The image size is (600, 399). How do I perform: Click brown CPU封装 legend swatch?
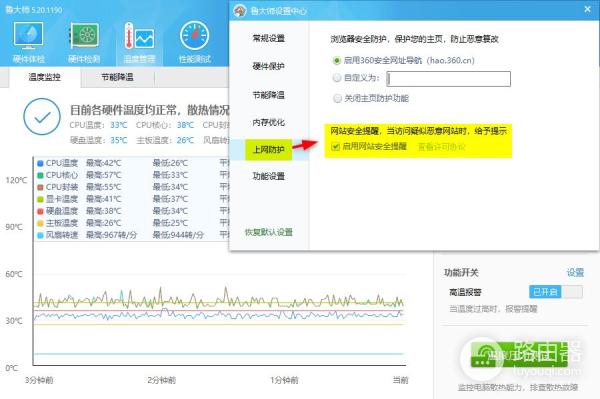click(40, 187)
